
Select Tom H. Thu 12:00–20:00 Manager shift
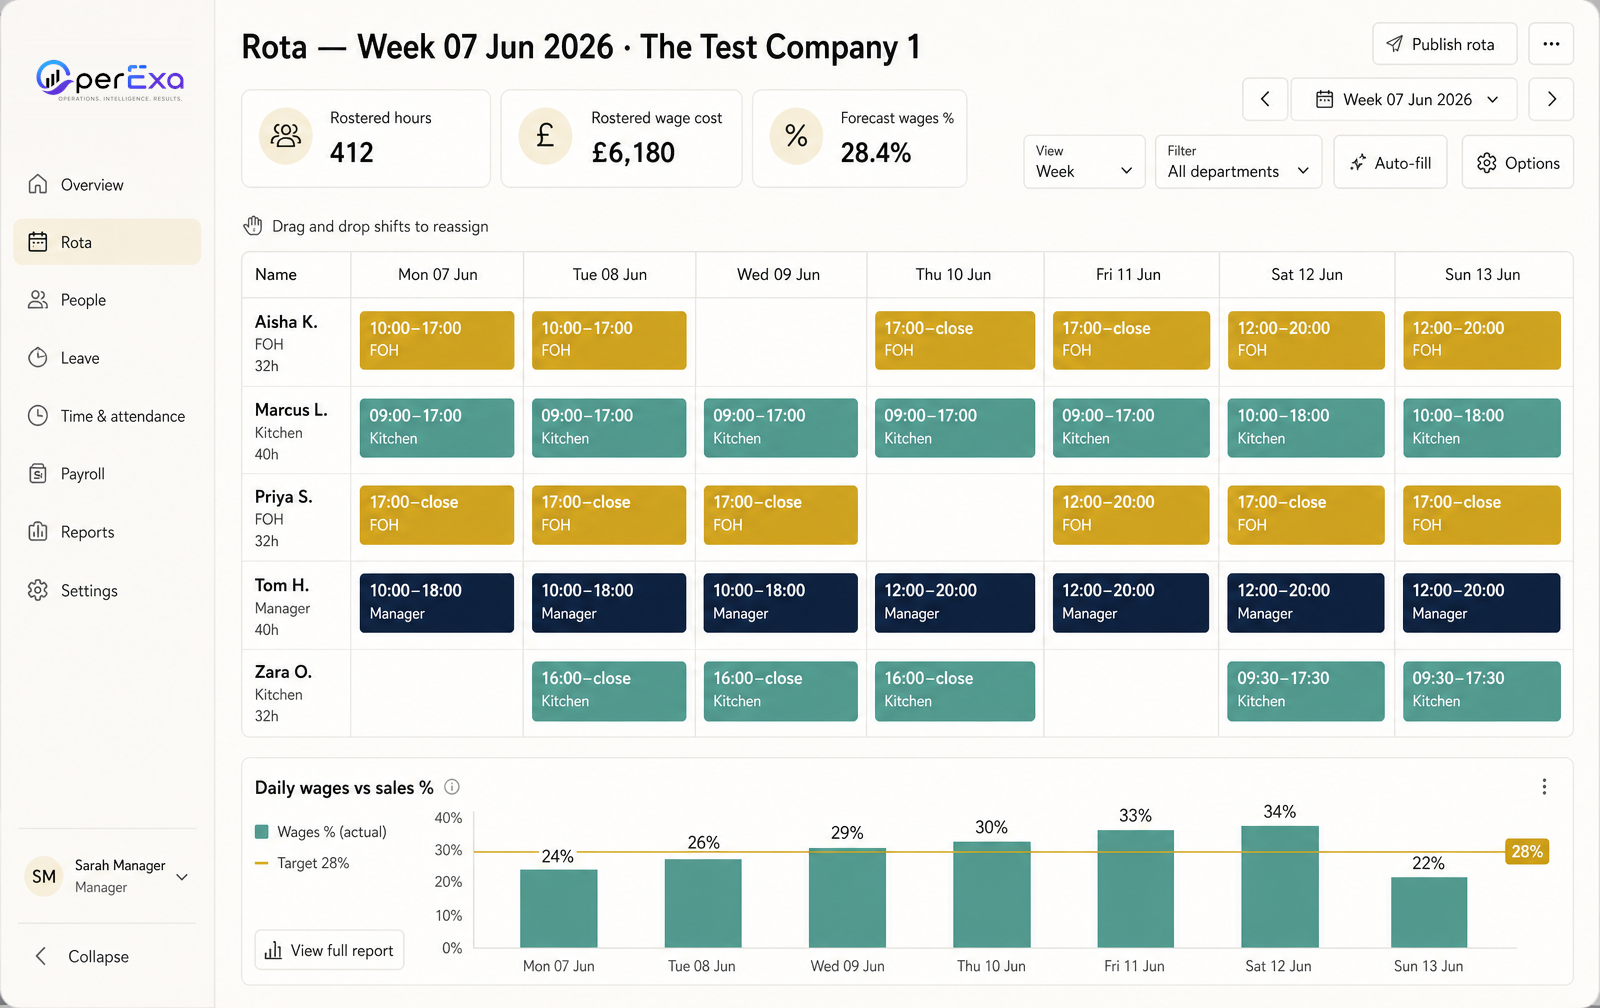pos(955,603)
